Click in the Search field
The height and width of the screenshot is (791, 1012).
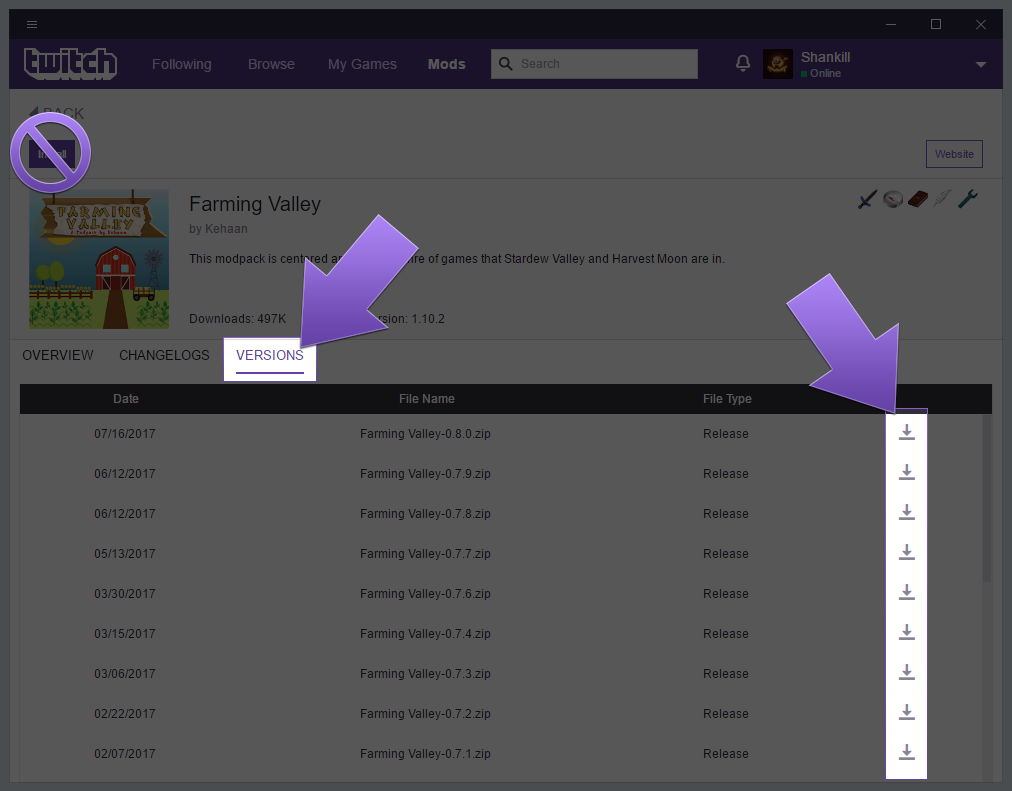(594, 64)
